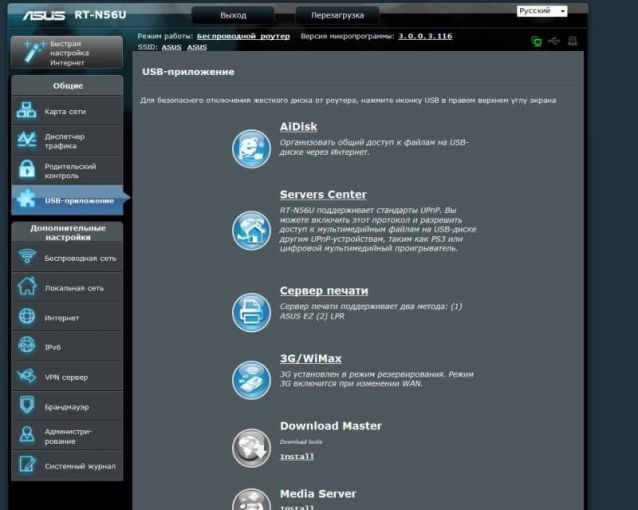Open Карта сети in the sidebar
Image resolution: width=638 pixels, height=510 pixels.
66,111
